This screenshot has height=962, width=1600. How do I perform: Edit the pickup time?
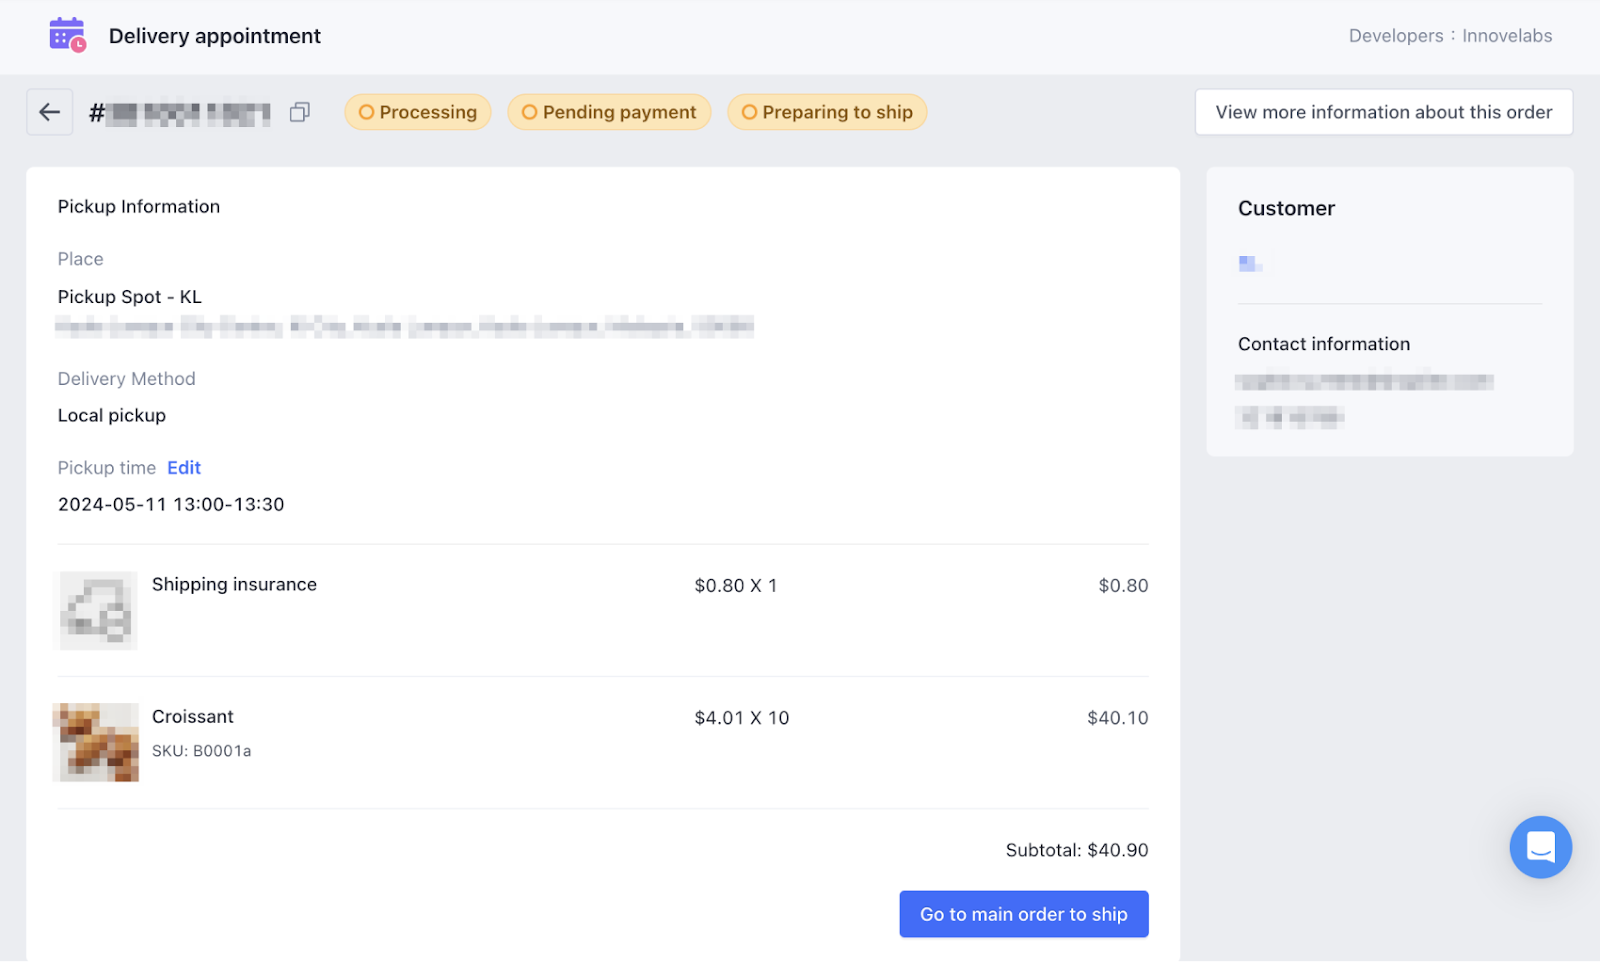(184, 468)
